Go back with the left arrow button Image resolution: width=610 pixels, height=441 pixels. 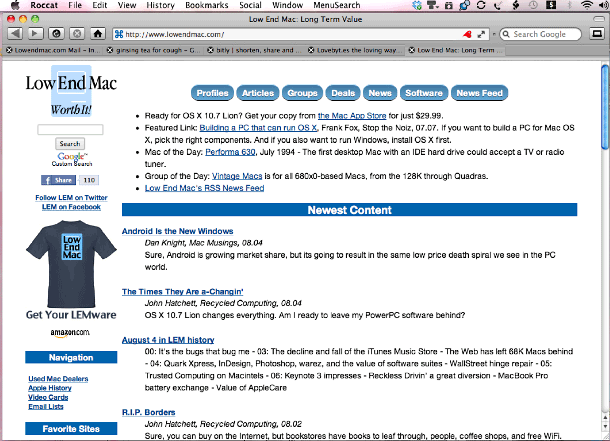click(x=15, y=34)
